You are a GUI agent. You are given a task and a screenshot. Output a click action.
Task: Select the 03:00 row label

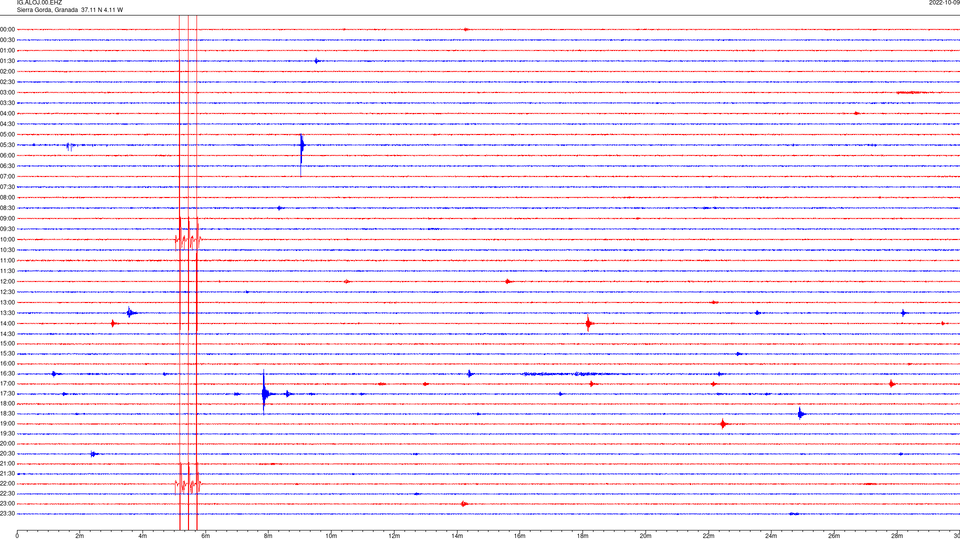pyautogui.click(x=8, y=92)
